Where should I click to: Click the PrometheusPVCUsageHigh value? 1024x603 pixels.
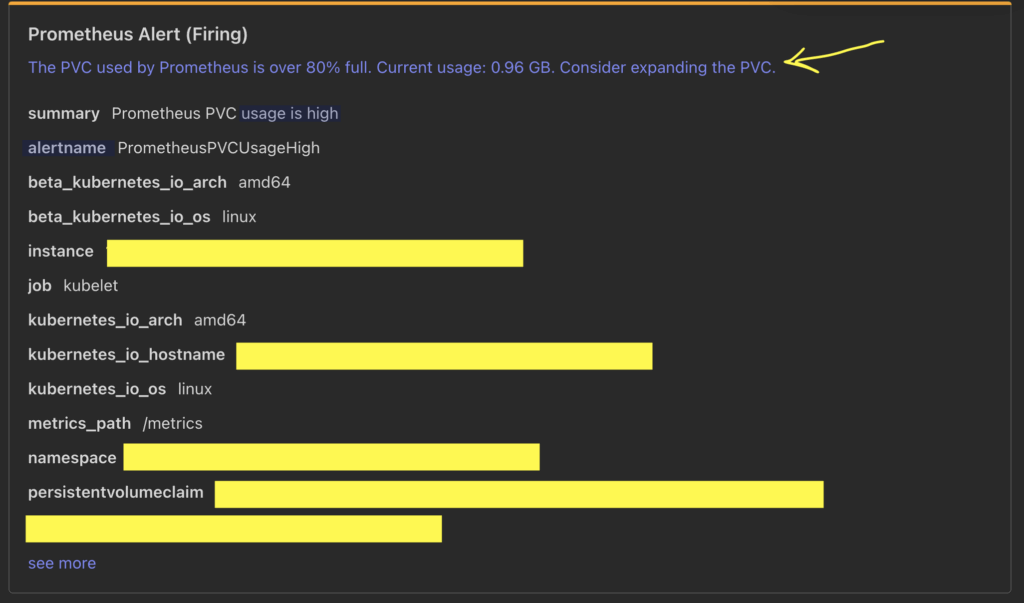pyautogui.click(x=219, y=148)
